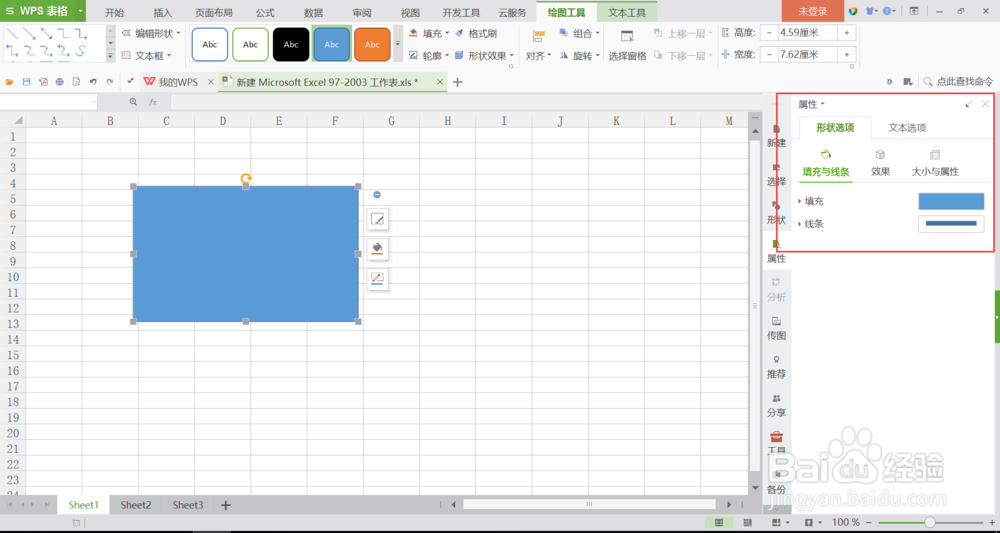Image resolution: width=1000 pixels, height=533 pixels.
Task: Decrease the 高度 height value
Action: point(770,33)
